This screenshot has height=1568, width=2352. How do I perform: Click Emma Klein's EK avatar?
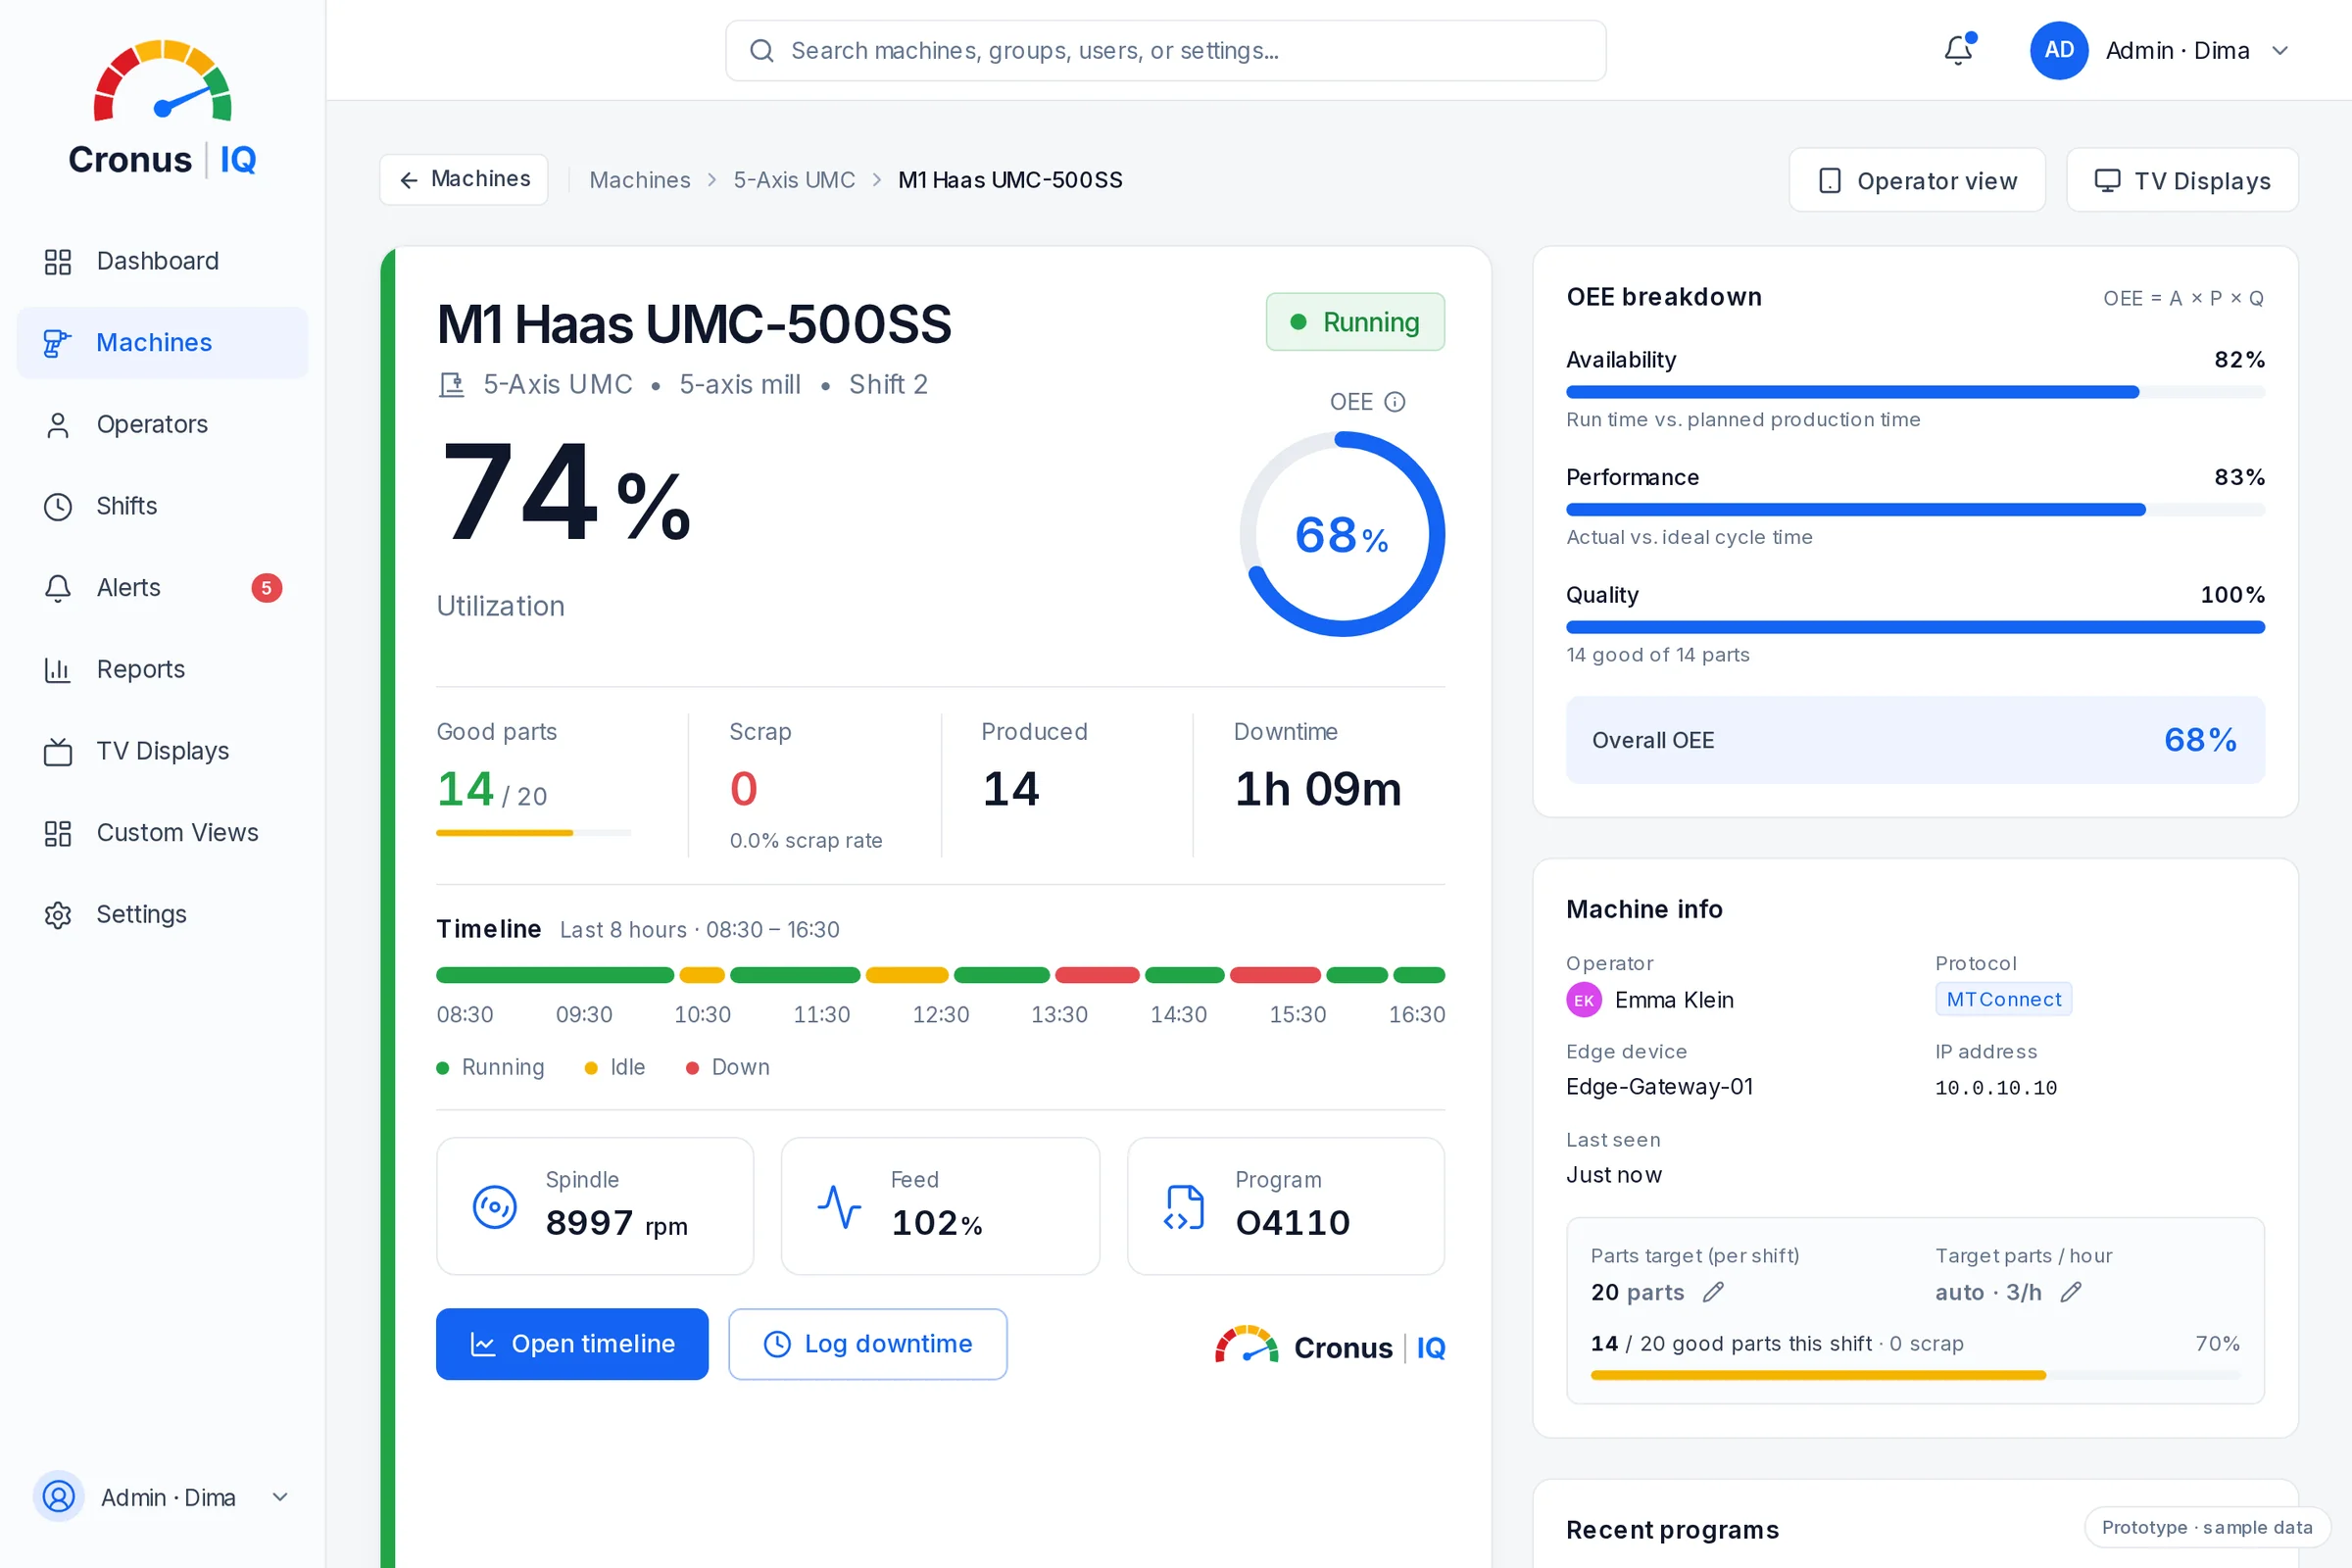click(x=1584, y=1000)
